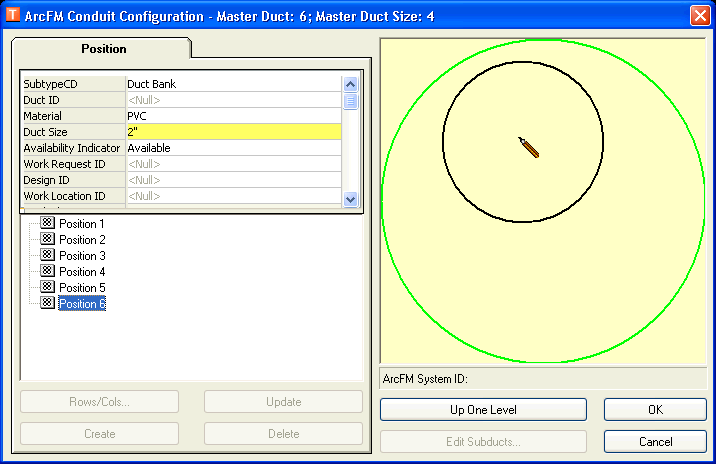The height and width of the screenshot is (464, 716).
Task: Click the Position 5 grid icon
Action: (x=47, y=287)
